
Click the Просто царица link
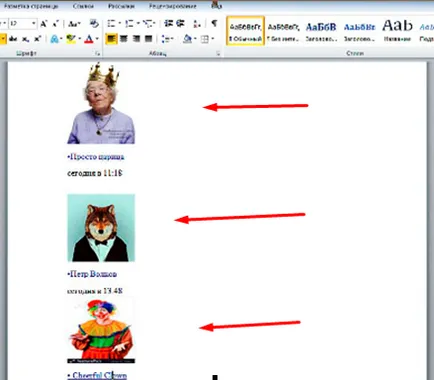tap(96, 157)
